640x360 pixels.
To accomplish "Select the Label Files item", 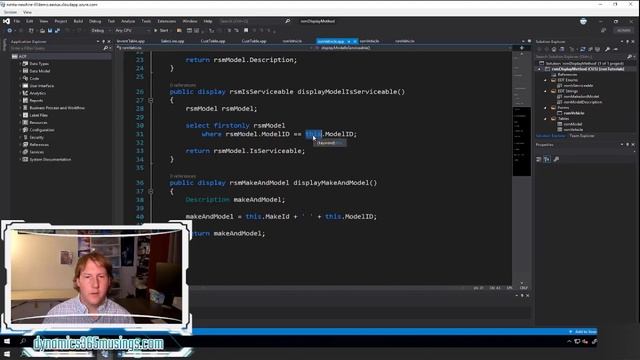I will pos(39,115).
